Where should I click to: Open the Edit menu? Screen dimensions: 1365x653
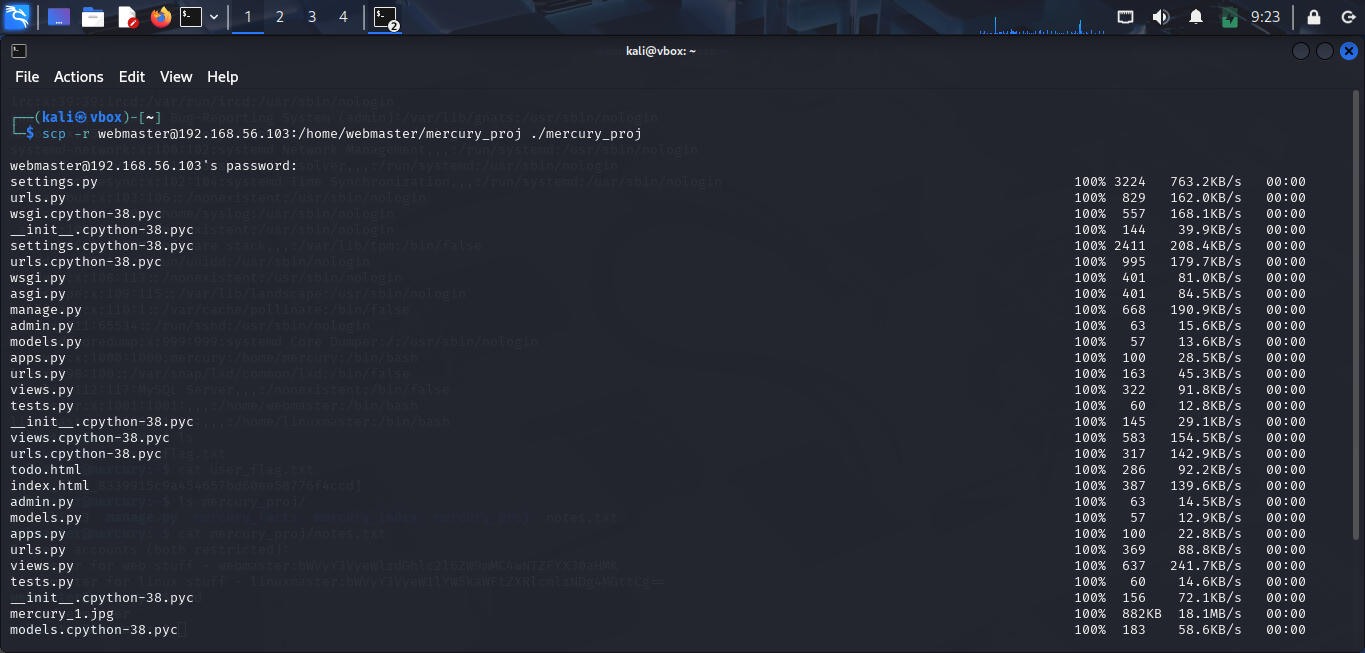pyautogui.click(x=131, y=77)
